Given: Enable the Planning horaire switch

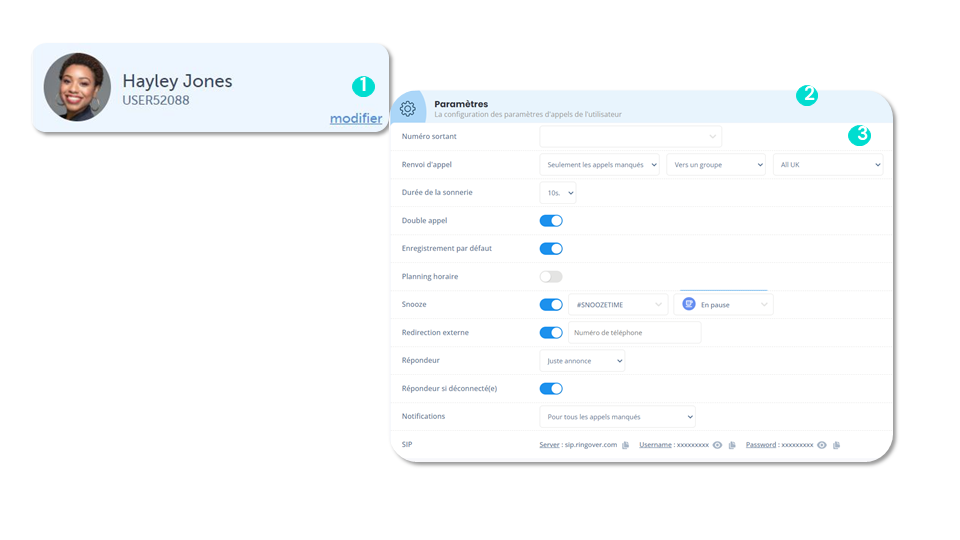Looking at the screenshot, I should click(551, 277).
